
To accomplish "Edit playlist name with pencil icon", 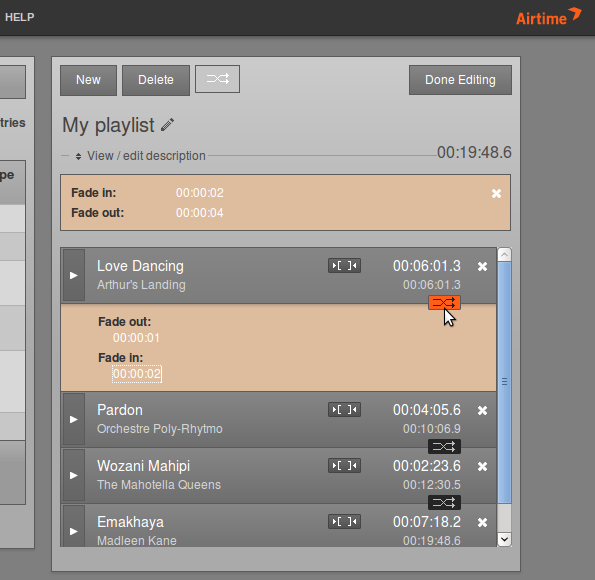I will pos(167,125).
